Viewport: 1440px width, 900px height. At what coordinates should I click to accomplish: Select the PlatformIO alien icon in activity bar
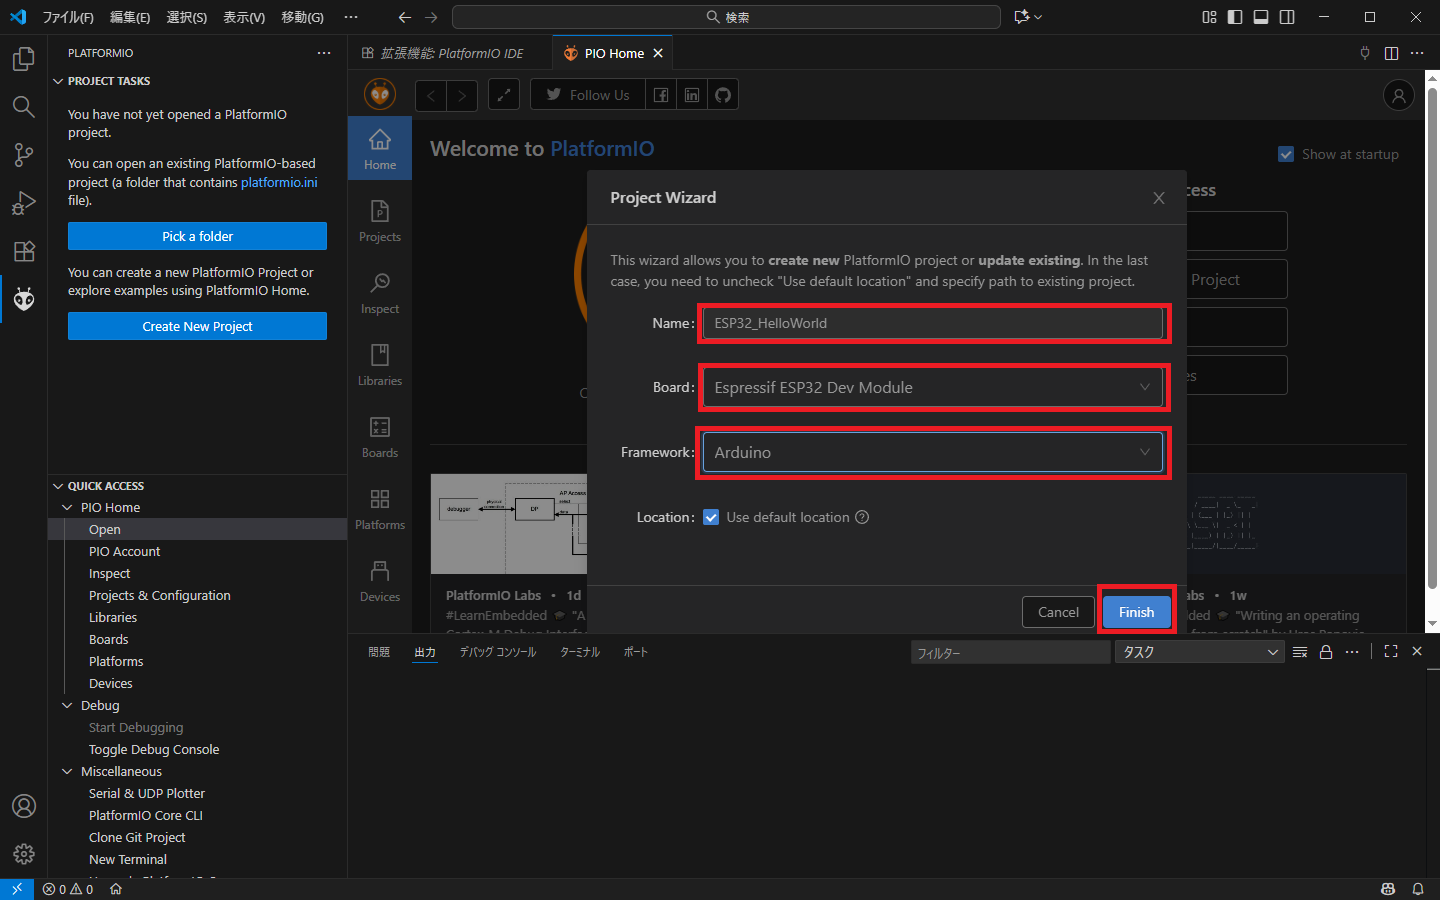pyautogui.click(x=24, y=299)
